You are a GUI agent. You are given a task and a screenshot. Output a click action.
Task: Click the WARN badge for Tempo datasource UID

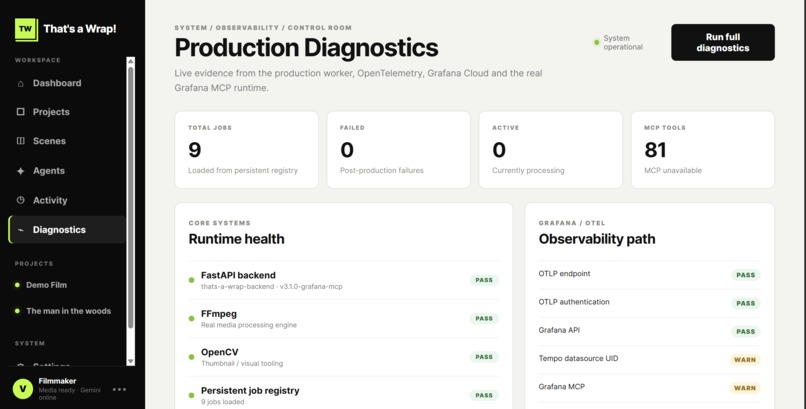pyautogui.click(x=745, y=360)
